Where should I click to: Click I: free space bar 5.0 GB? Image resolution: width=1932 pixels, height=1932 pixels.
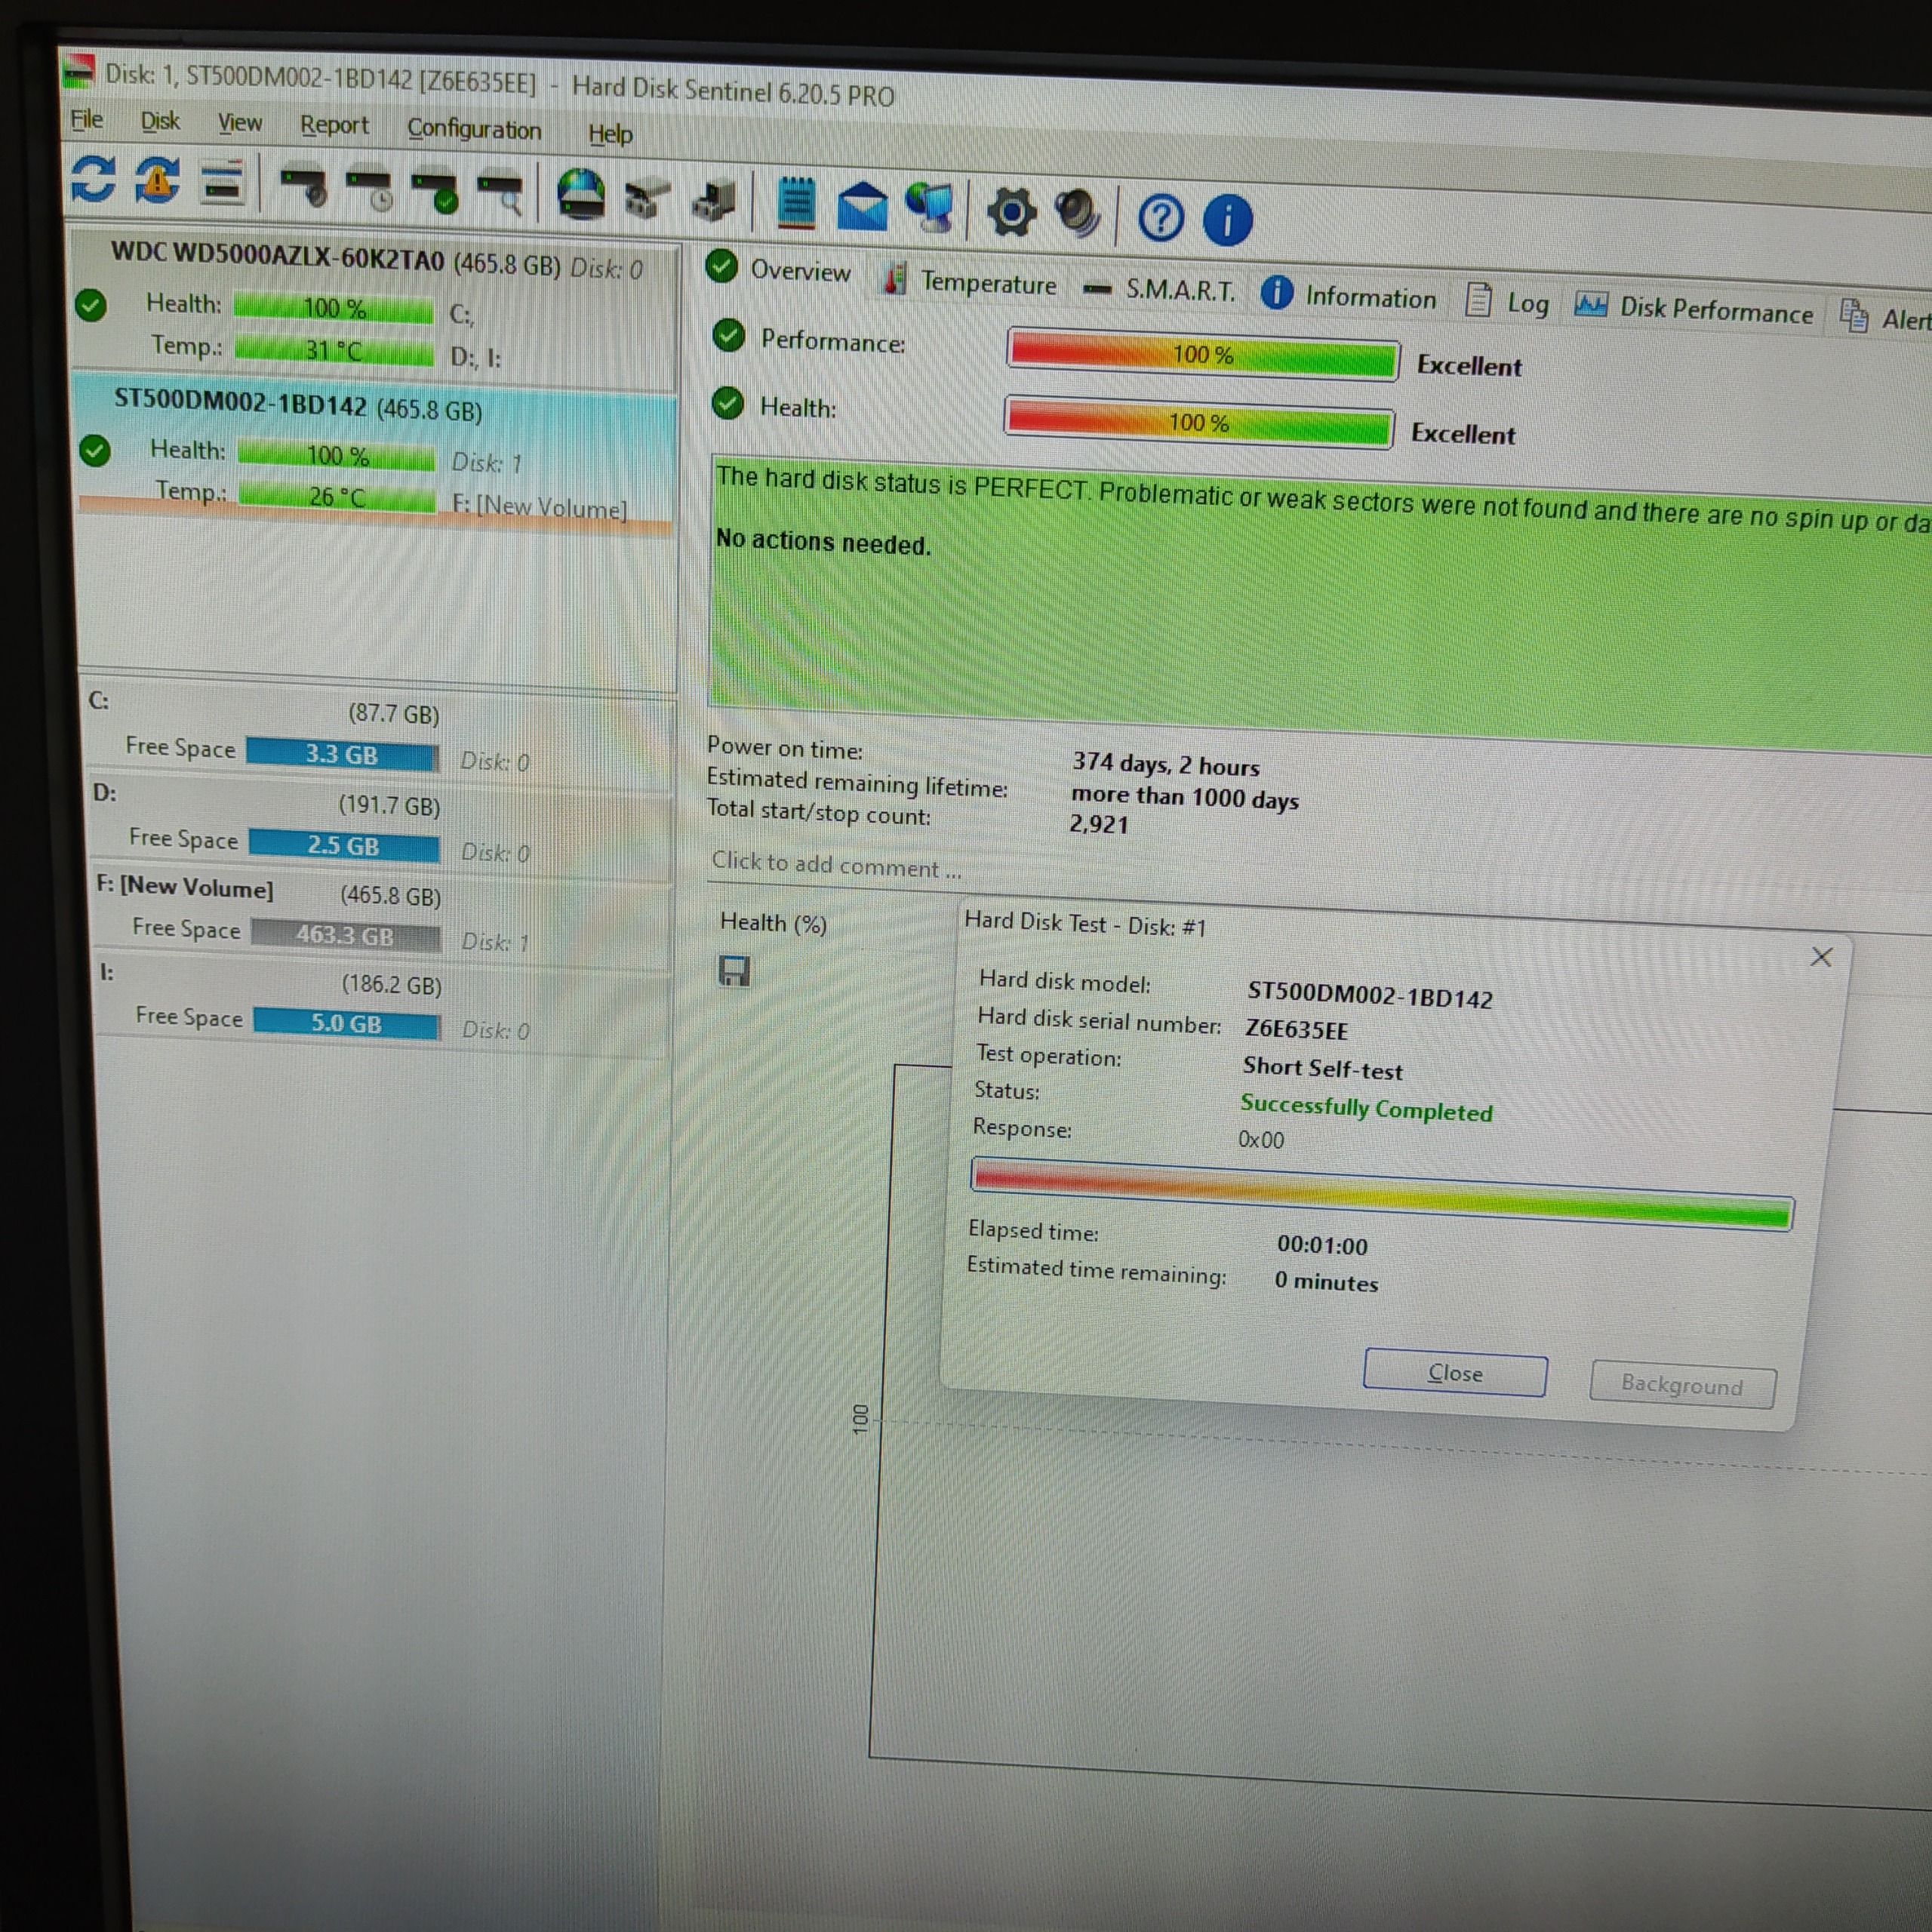point(347,1023)
